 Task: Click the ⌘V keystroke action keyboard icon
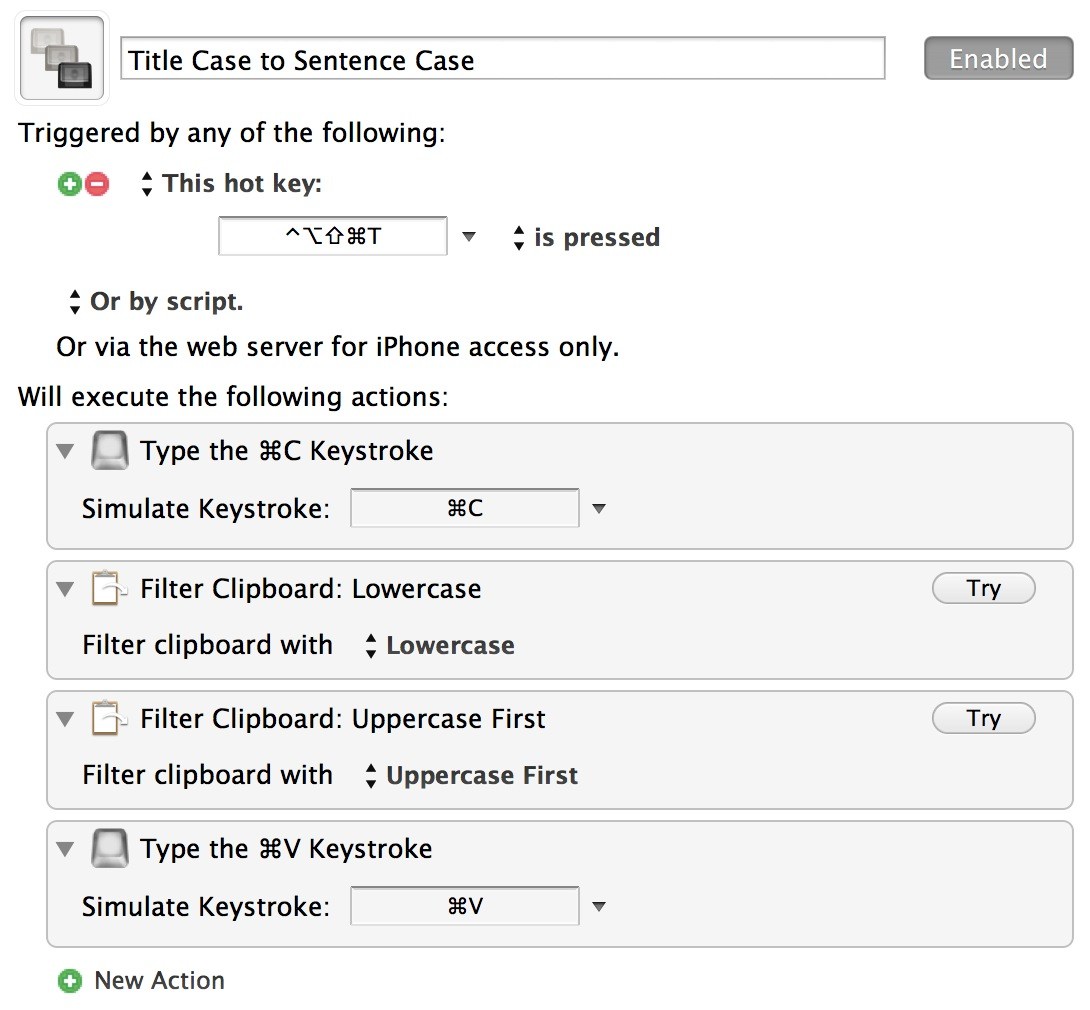(x=110, y=848)
